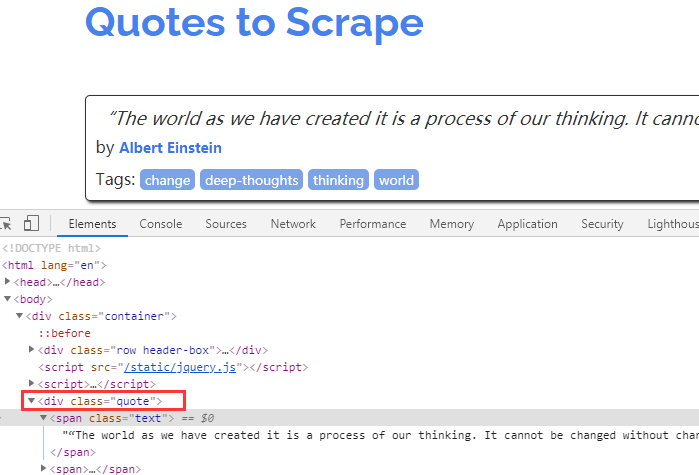Switch to the Sources tab
The width and height of the screenshot is (699, 475).
coord(226,224)
